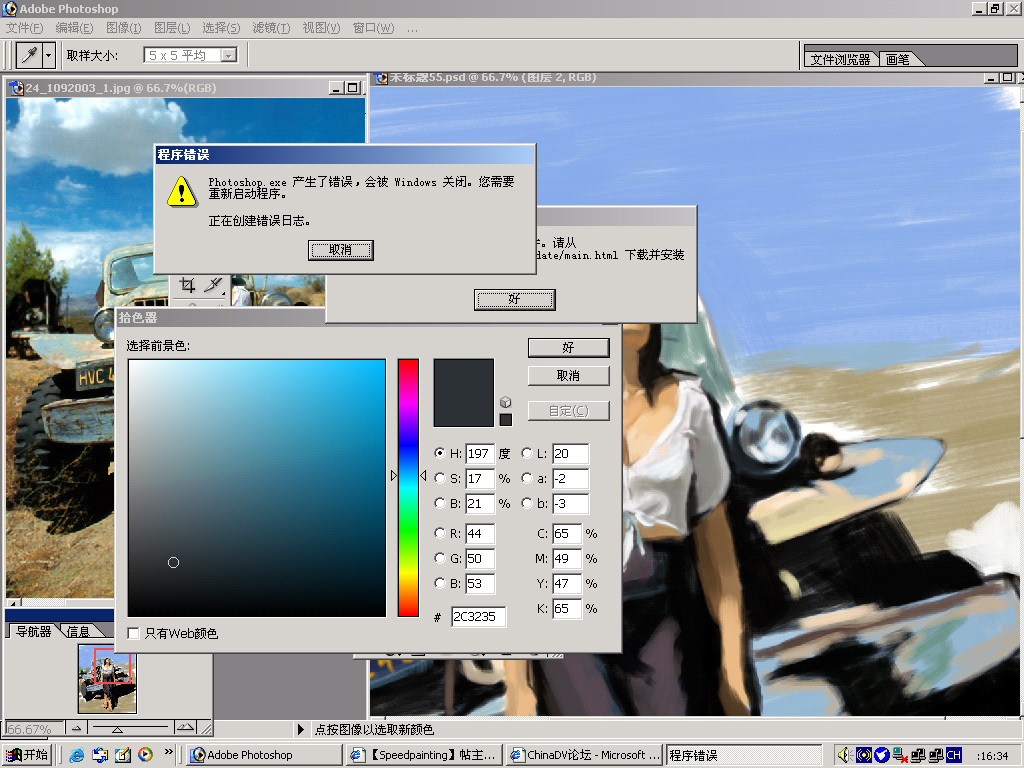
Task: Select the Lab b channel radio button
Action: pyautogui.click(x=526, y=503)
